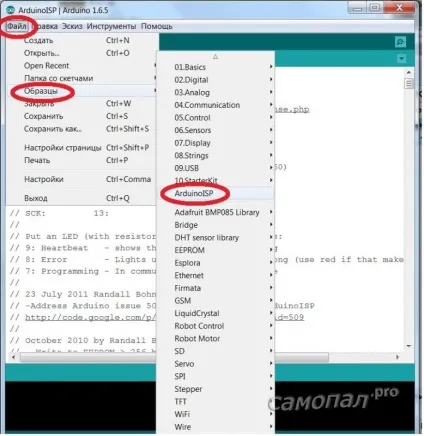Expand 03.Analog examples
The width and height of the screenshot is (424, 436).
(x=216, y=92)
